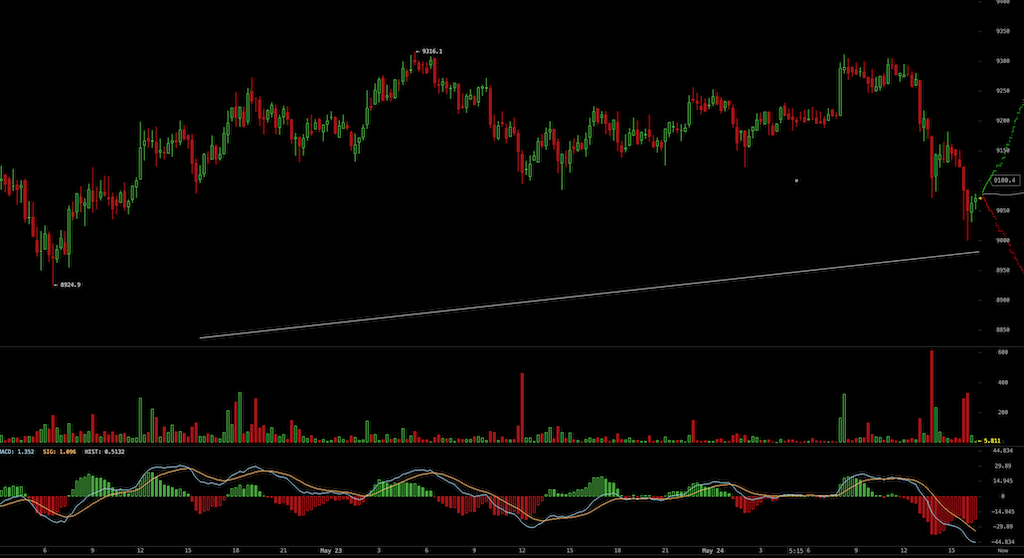Select the white ascending trend line
This screenshot has height=558, width=1024.
point(590,295)
